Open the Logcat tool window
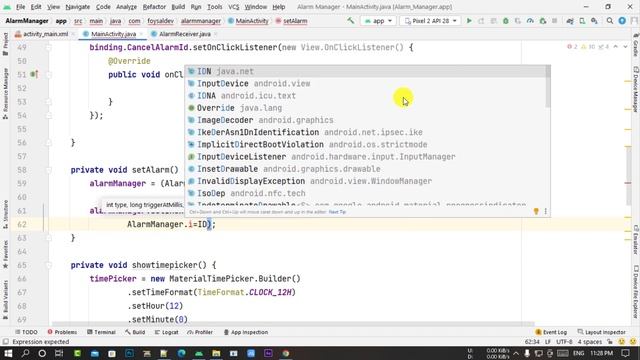The height and width of the screenshot is (360, 640). [167, 332]
